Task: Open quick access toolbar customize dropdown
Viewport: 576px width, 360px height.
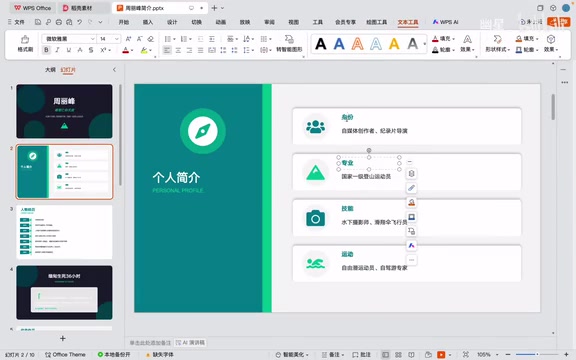Action: pos(100,22)
